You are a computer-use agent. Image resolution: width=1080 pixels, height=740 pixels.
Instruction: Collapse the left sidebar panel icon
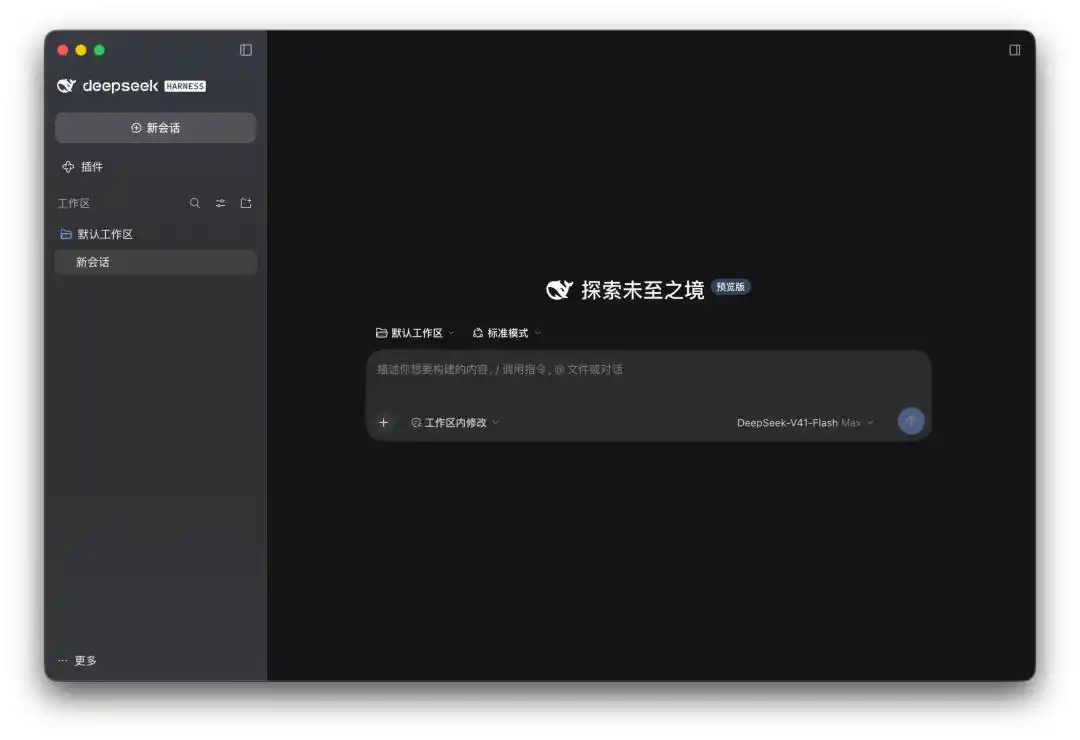coord(246,50)
